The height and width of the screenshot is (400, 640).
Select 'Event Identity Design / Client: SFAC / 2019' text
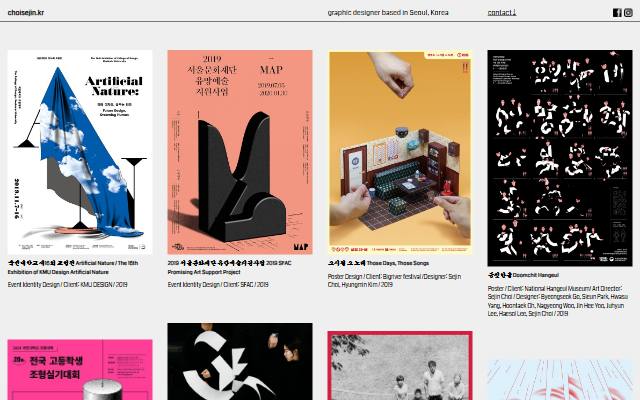pos(218,284)
